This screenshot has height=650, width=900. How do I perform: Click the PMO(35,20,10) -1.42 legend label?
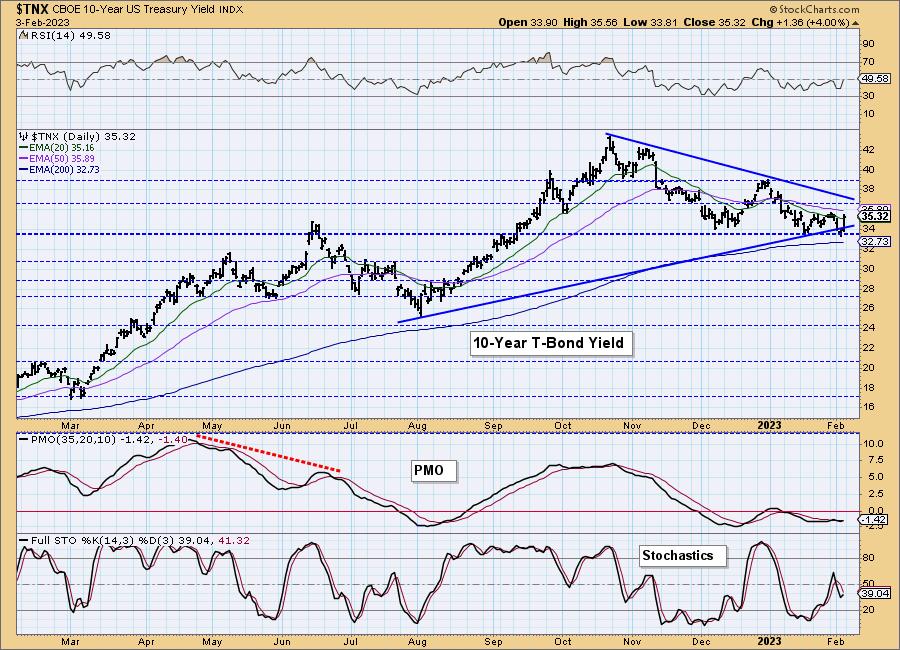pyautogui.click(x=86, y=439)
